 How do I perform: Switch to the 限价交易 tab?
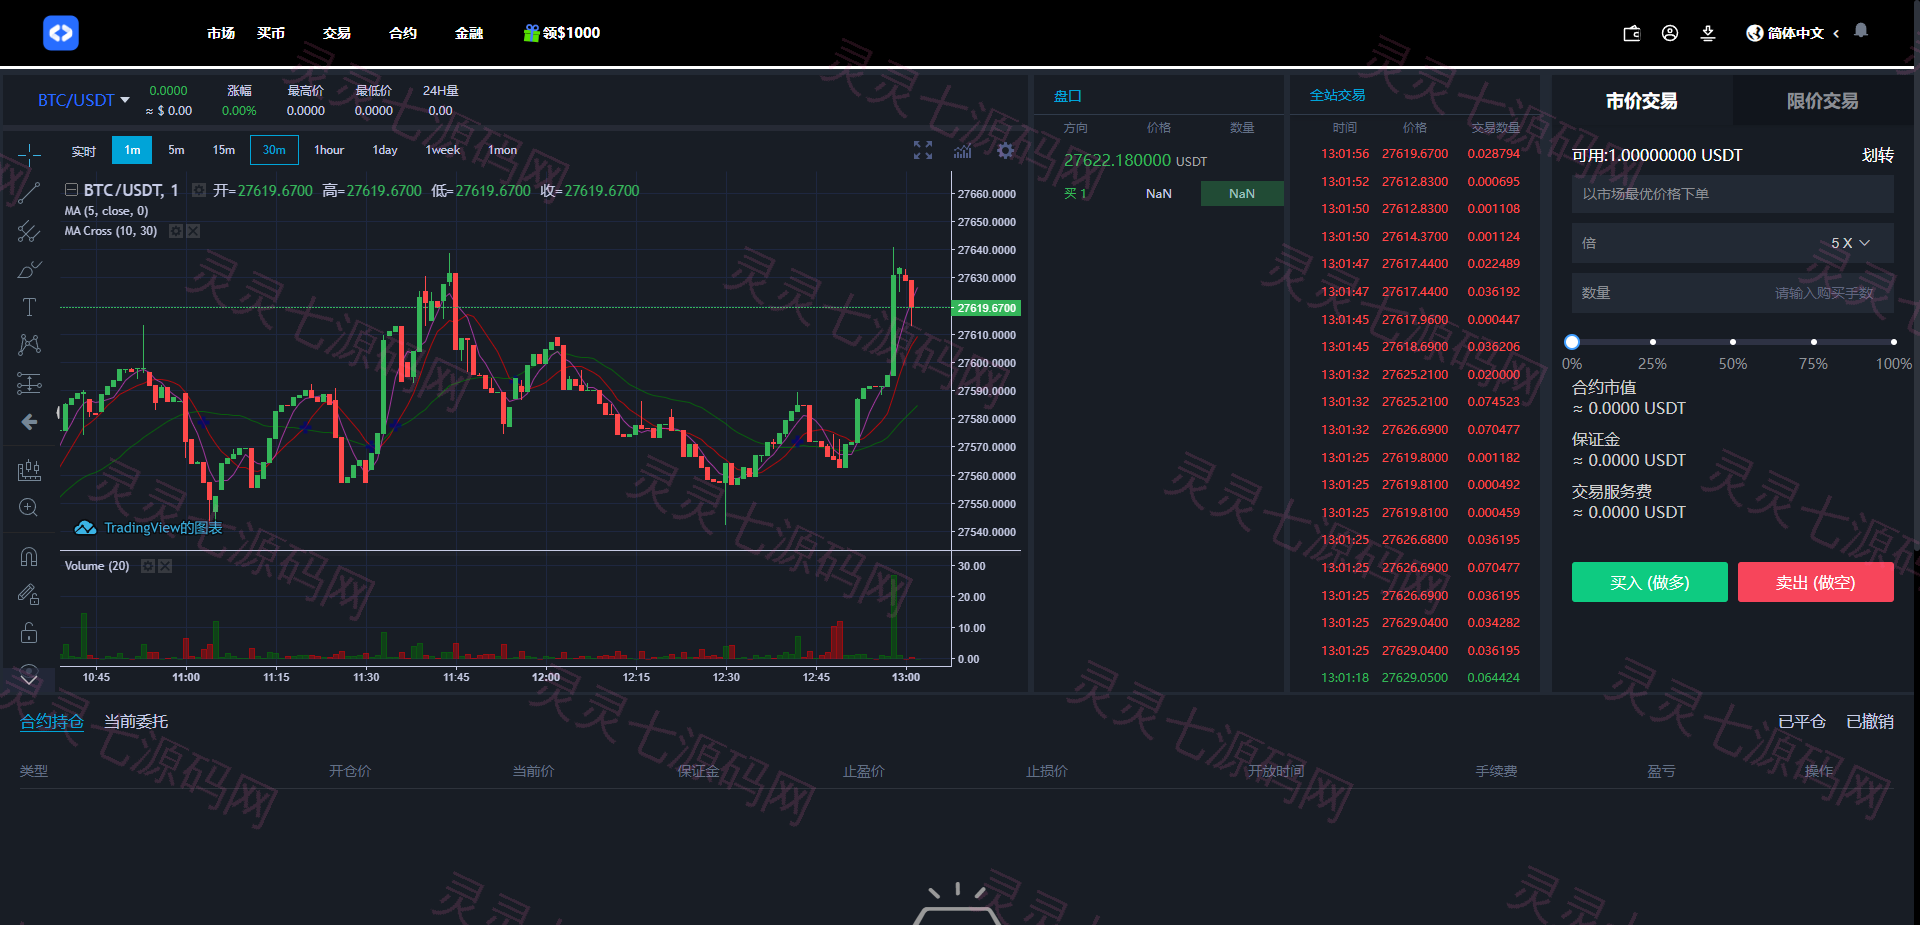click(1822, 101)
